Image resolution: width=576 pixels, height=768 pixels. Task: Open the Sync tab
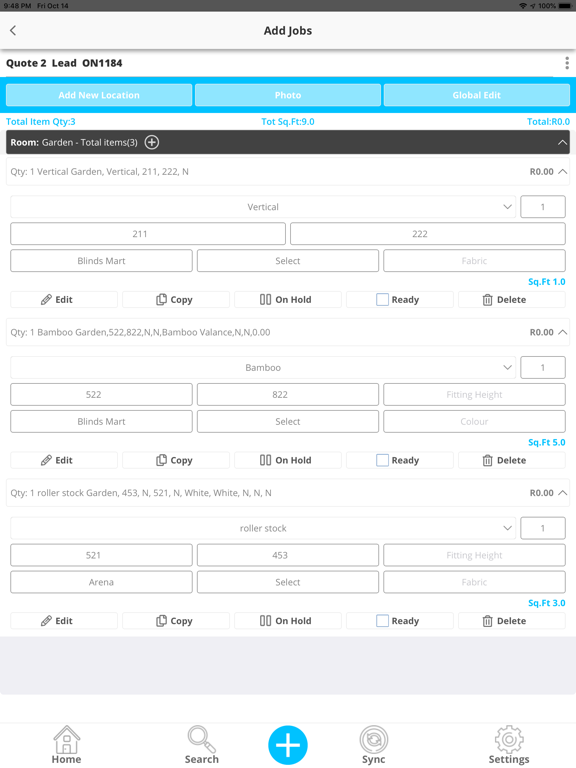pyautogui.click(x=374, y=745)
